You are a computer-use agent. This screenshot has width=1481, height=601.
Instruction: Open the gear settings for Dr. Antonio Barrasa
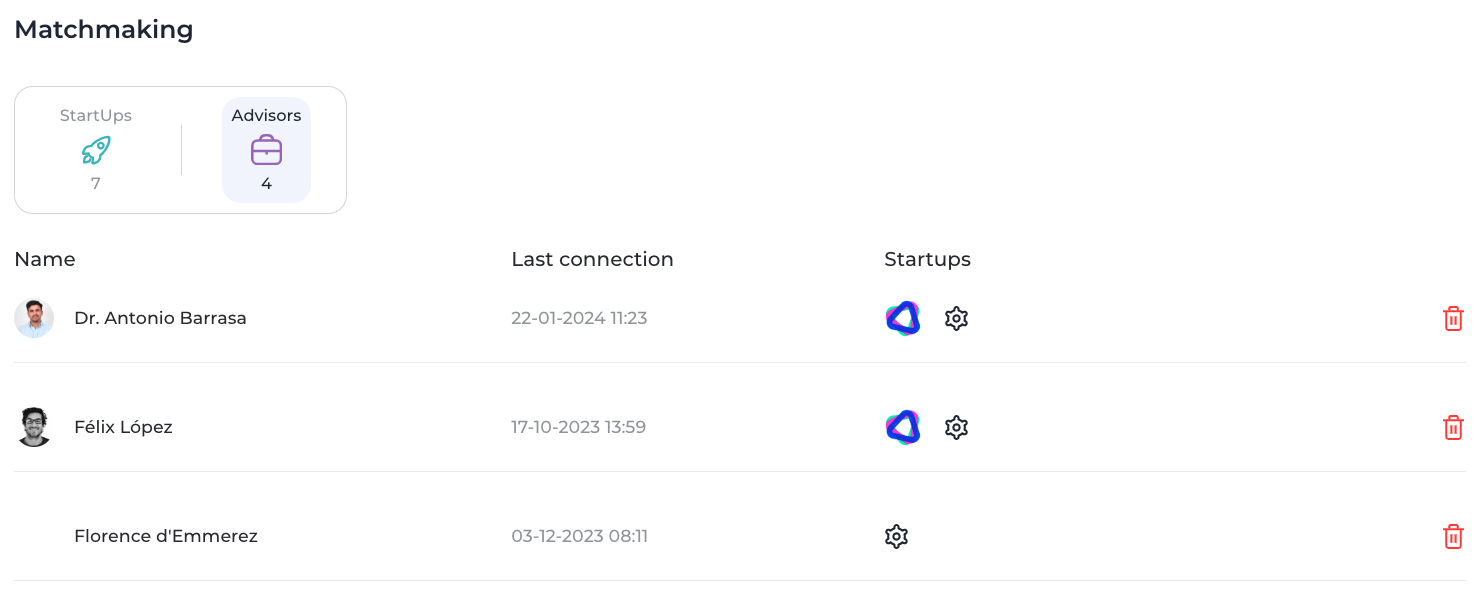[x=957, y=319]
